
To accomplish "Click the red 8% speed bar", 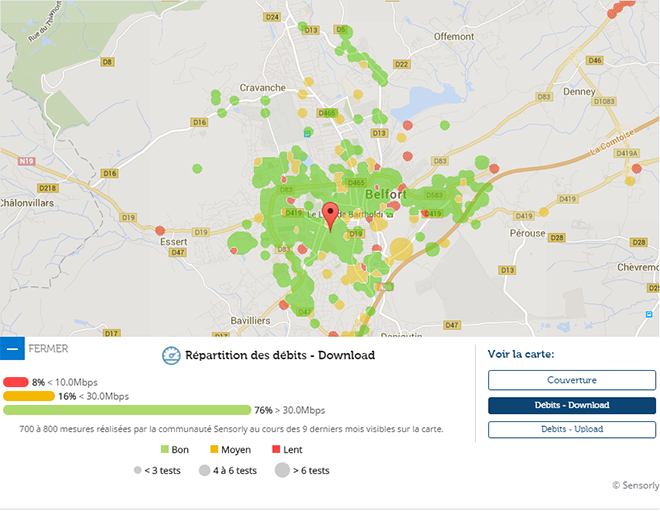I will [16, 382].
